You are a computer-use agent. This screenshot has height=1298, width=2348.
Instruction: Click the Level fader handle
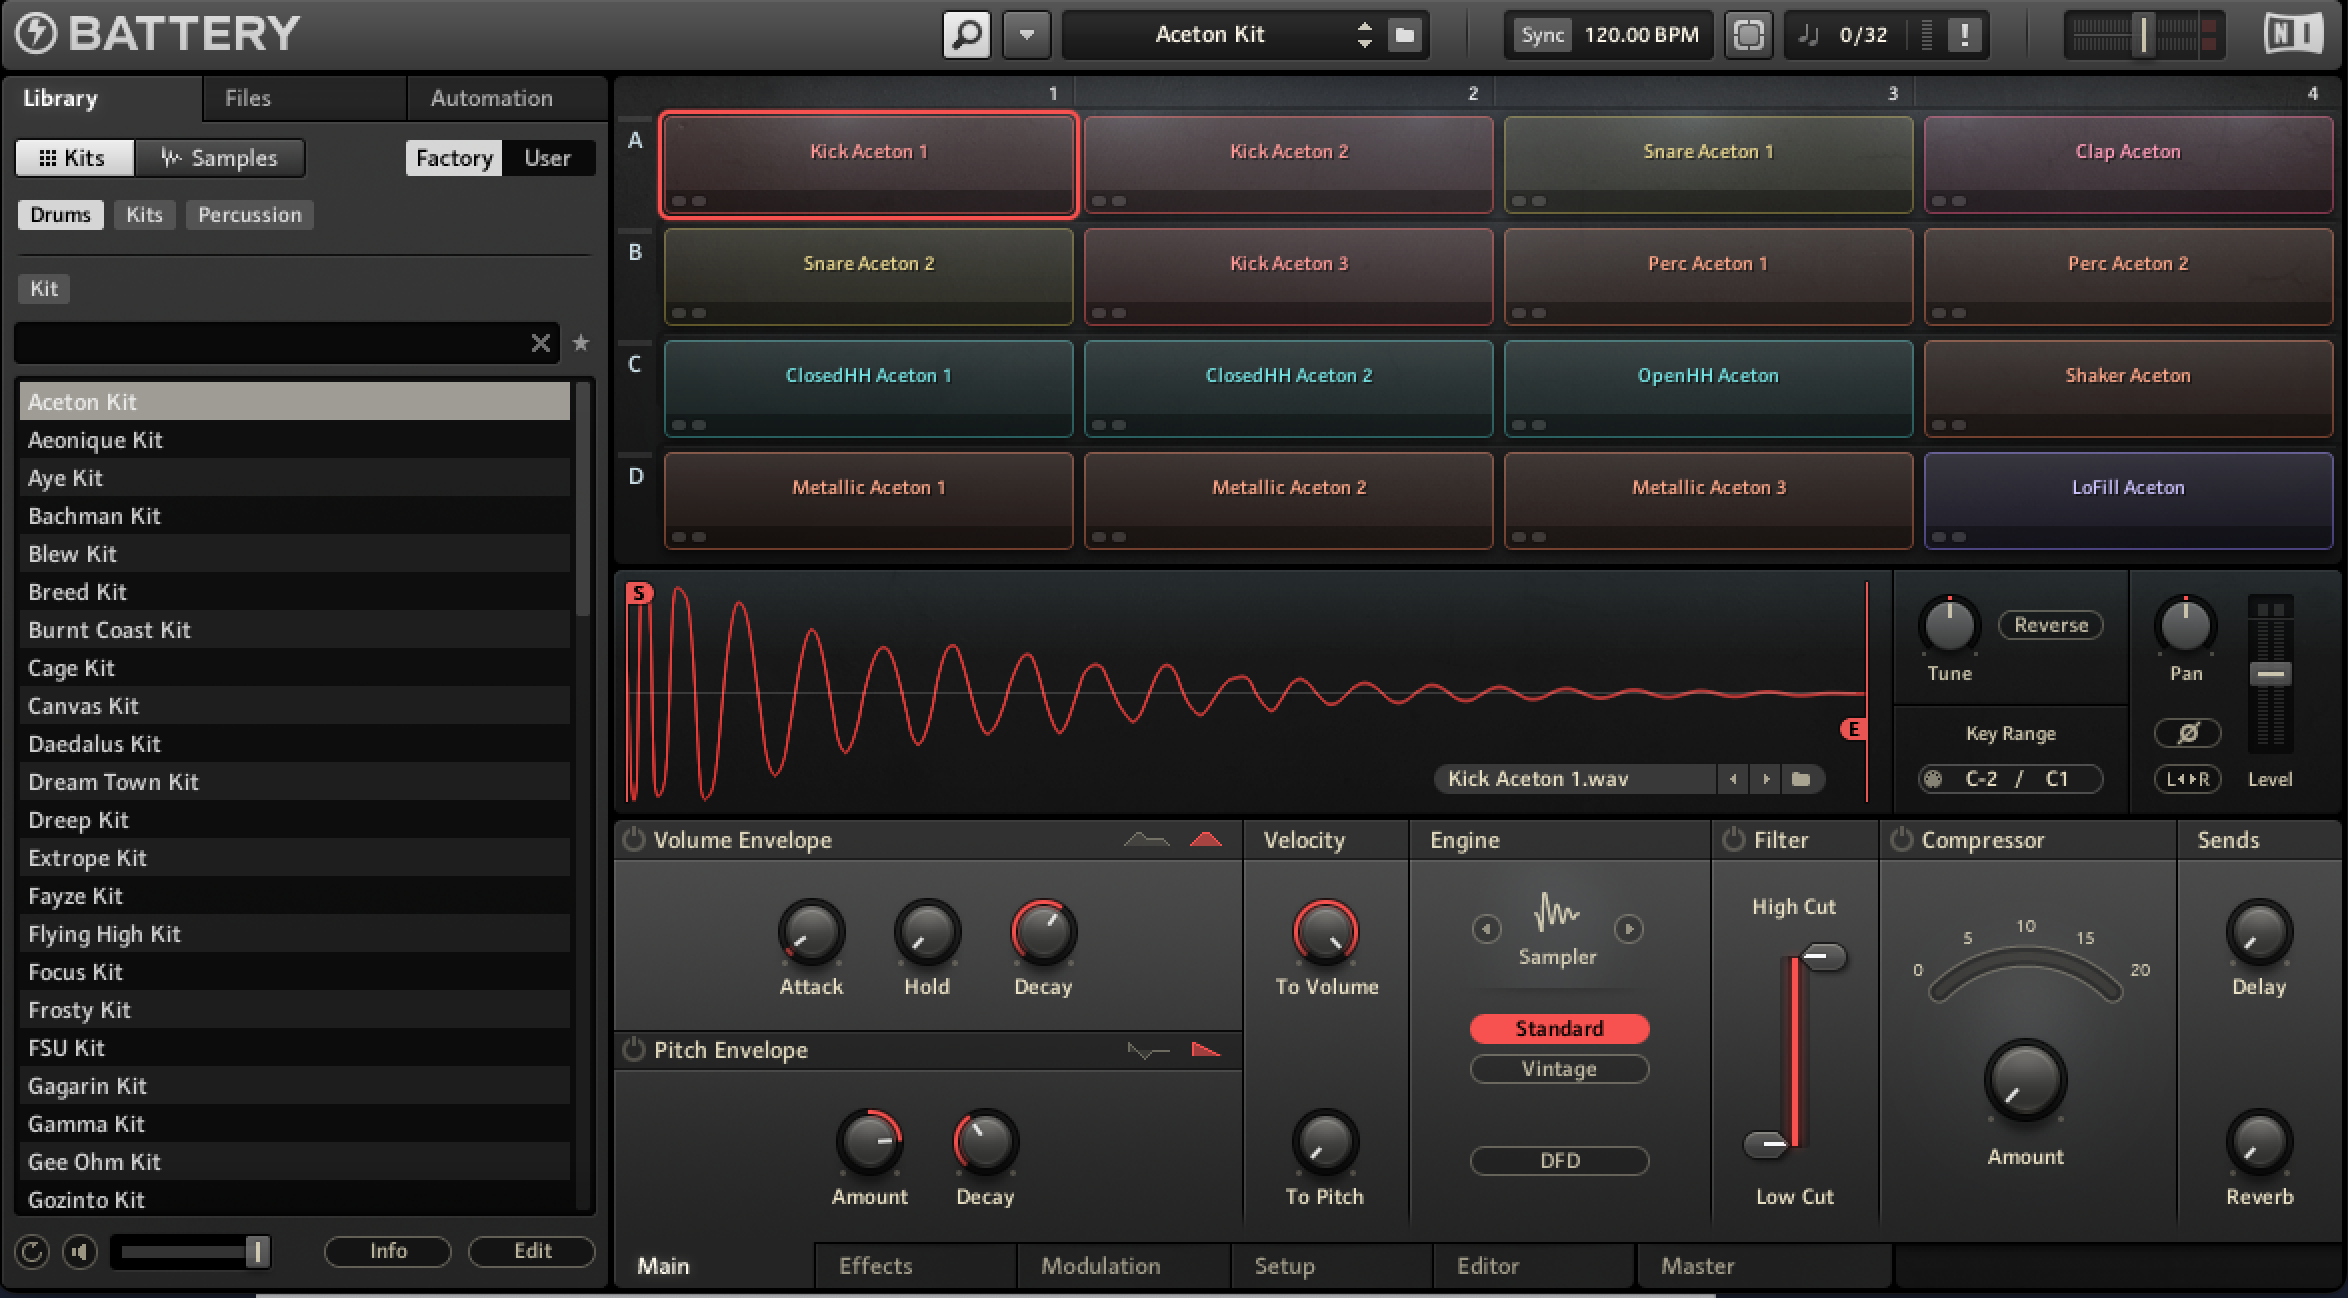[x=2270, y=674]
